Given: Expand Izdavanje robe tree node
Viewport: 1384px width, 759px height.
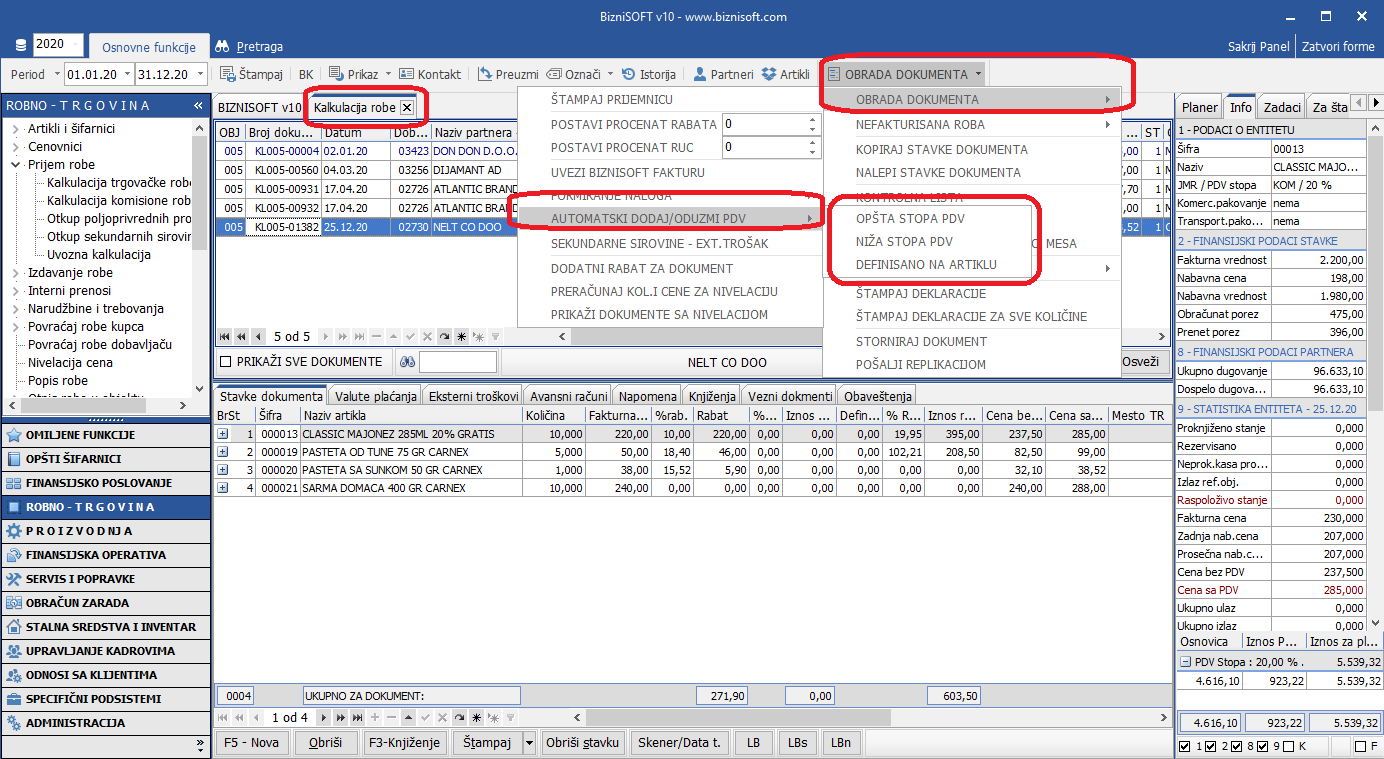Looking at the screenshot, I should [x=16, y=273].
